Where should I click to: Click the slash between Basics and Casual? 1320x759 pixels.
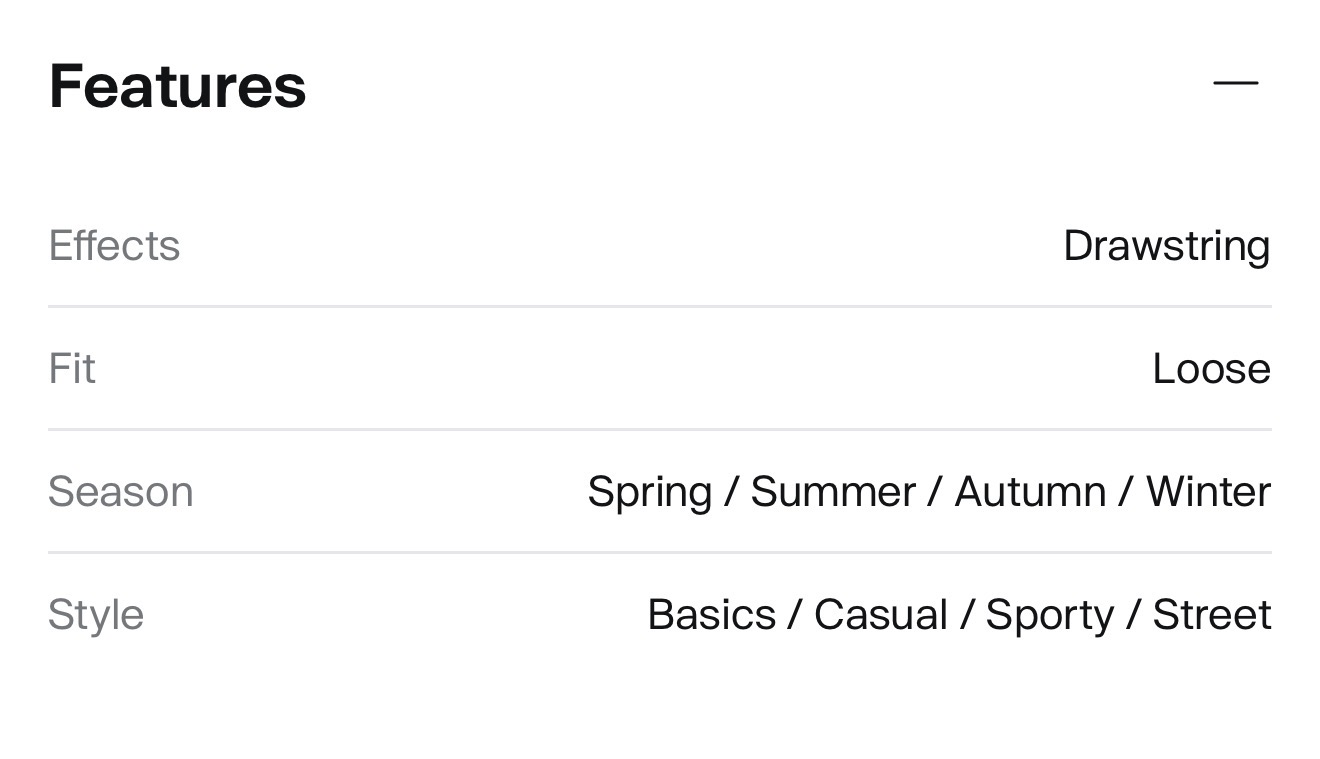tap(794, 615)
